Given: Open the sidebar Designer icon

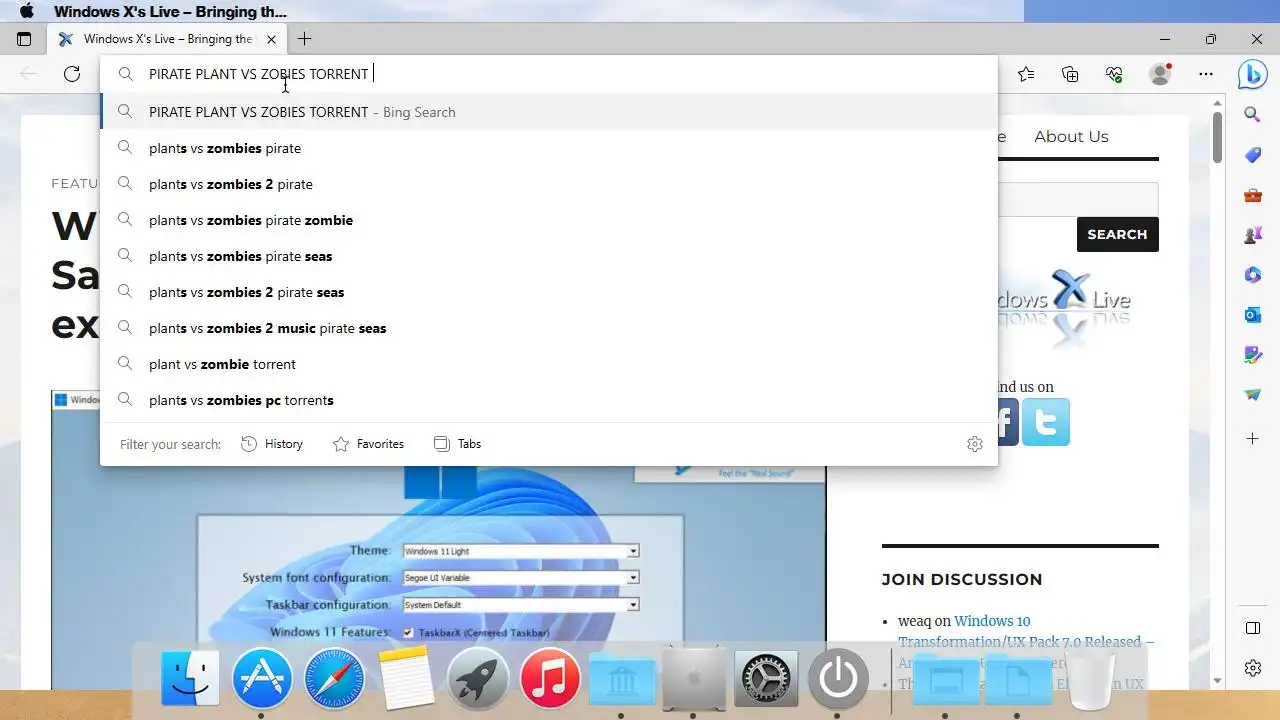Looking at the screenshot, I should click(x=1252, y=355).
